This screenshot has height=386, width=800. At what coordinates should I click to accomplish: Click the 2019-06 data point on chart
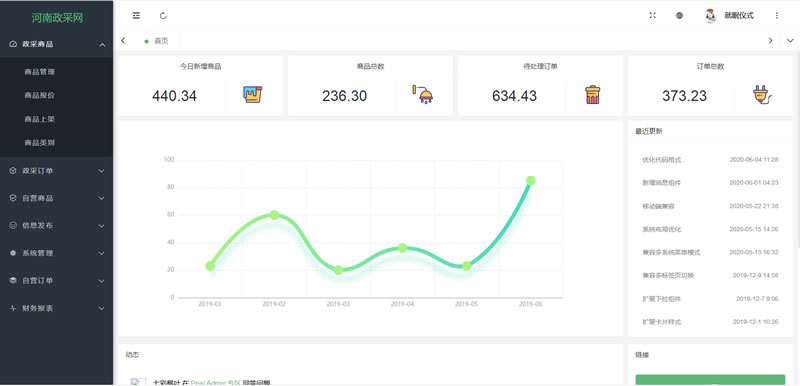(530, 181)
